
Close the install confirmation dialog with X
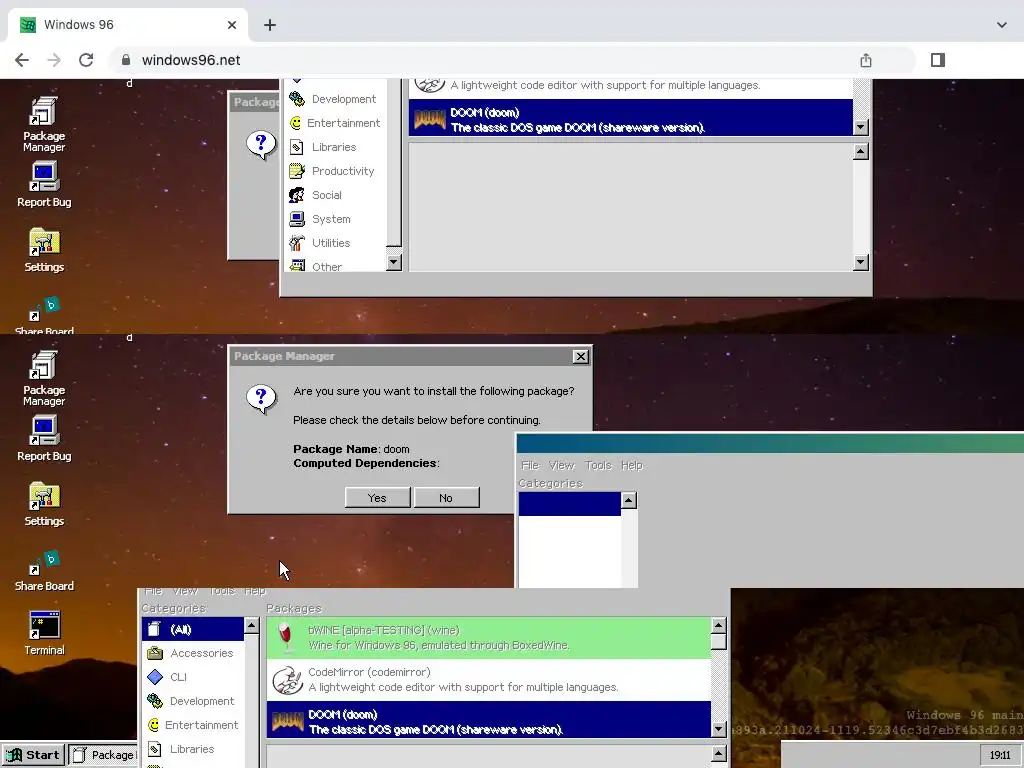click(580, 357)
